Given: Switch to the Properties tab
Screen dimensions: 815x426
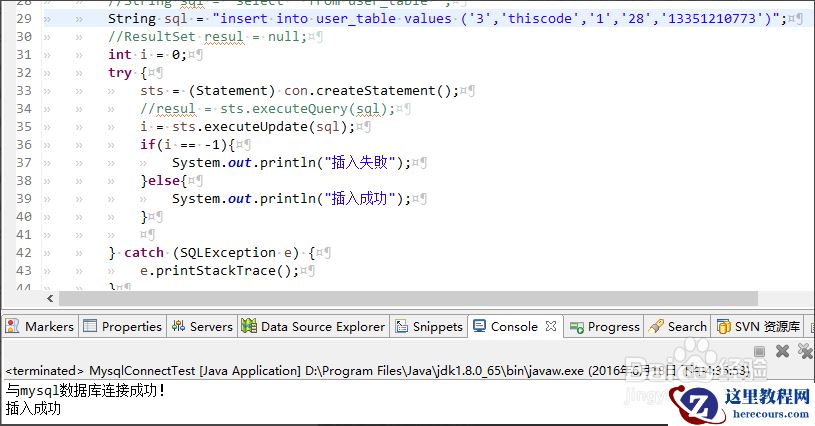Looking at the screenshot, I should (x=123, y=326).
